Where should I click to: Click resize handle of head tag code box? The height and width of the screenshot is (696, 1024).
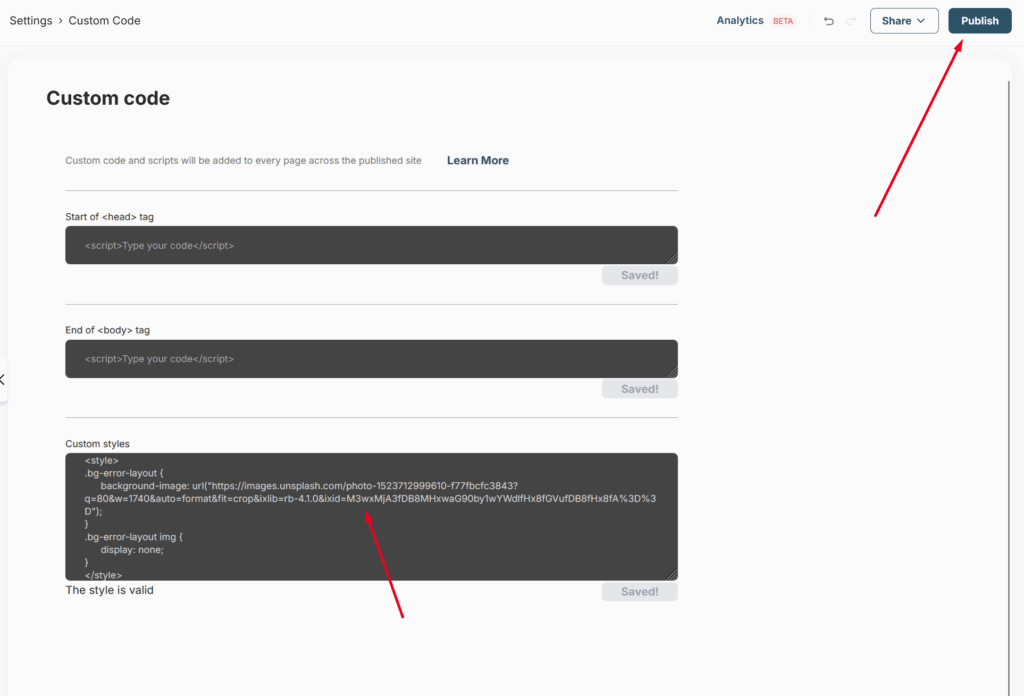click(672, 259)
